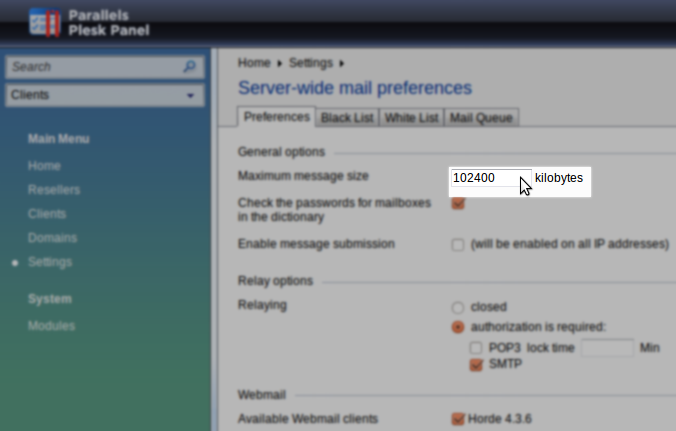Open Settings in the Main Menu
The width and height of the screenshot is (676, 431).
click(50, 262)
